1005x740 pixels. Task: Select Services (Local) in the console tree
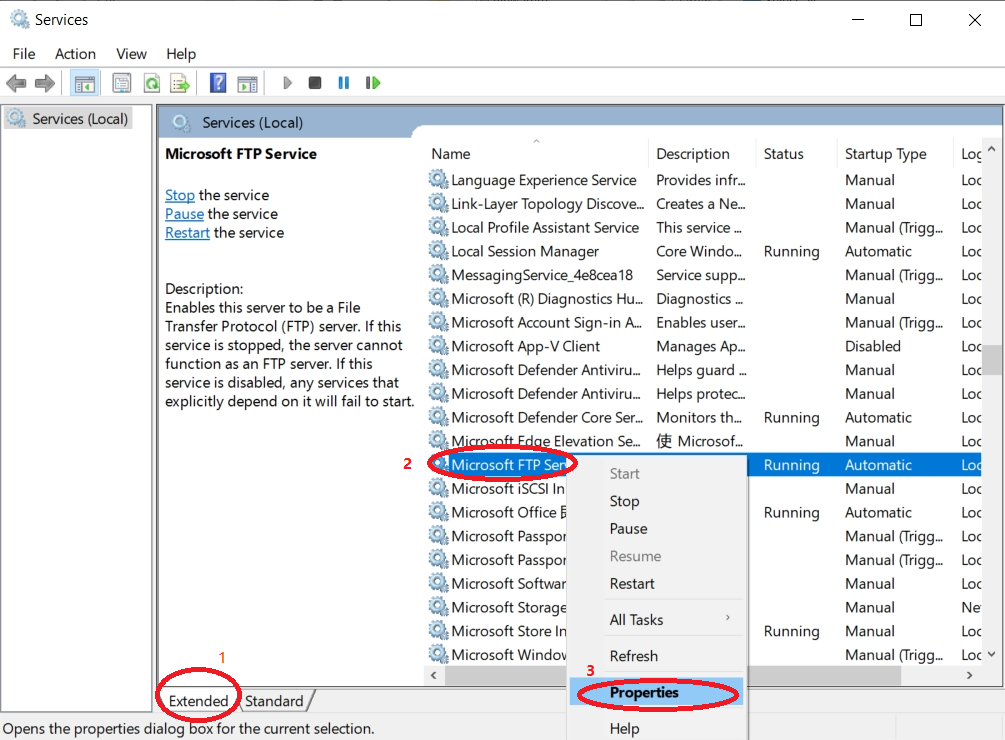(68, 119)
